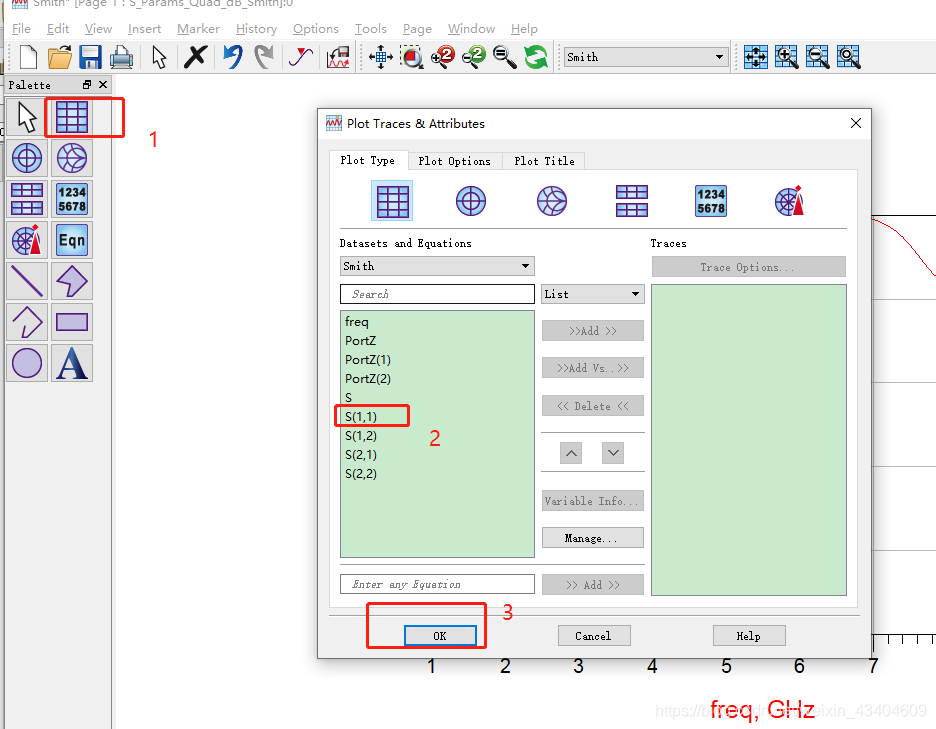Click the Cancel button
Viewport: 936px width, 729px height.
coord(593,636)
